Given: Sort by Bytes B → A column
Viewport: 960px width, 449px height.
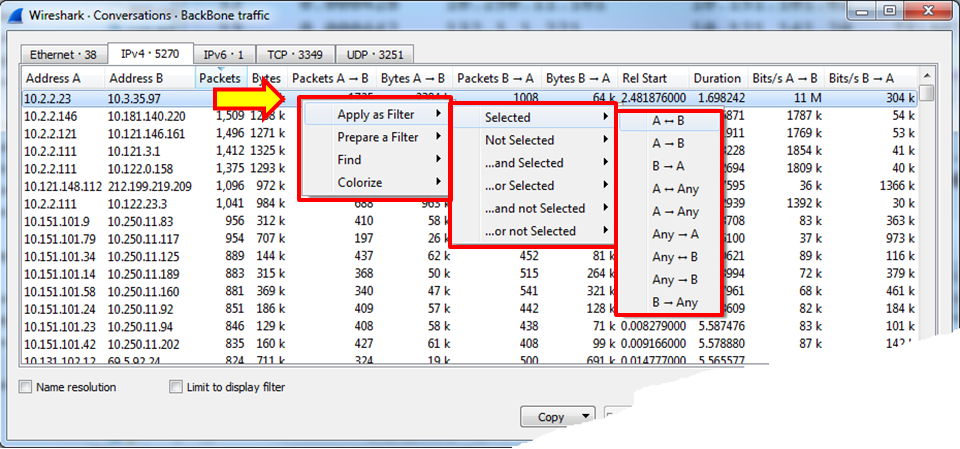Looking at the screenshot, I should (x=579, y=78).
